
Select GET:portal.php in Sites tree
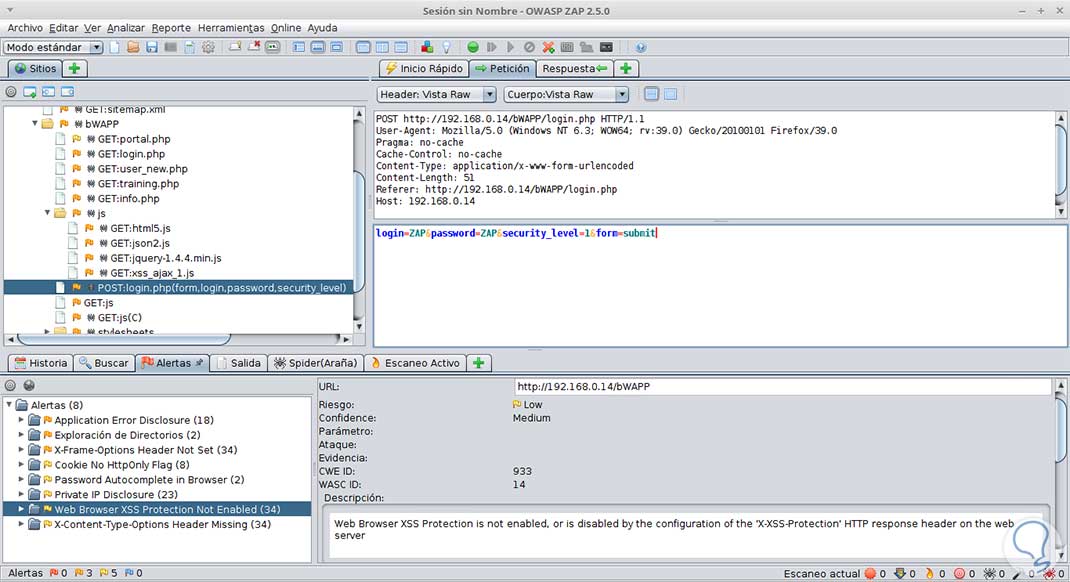tap(134, 139)
